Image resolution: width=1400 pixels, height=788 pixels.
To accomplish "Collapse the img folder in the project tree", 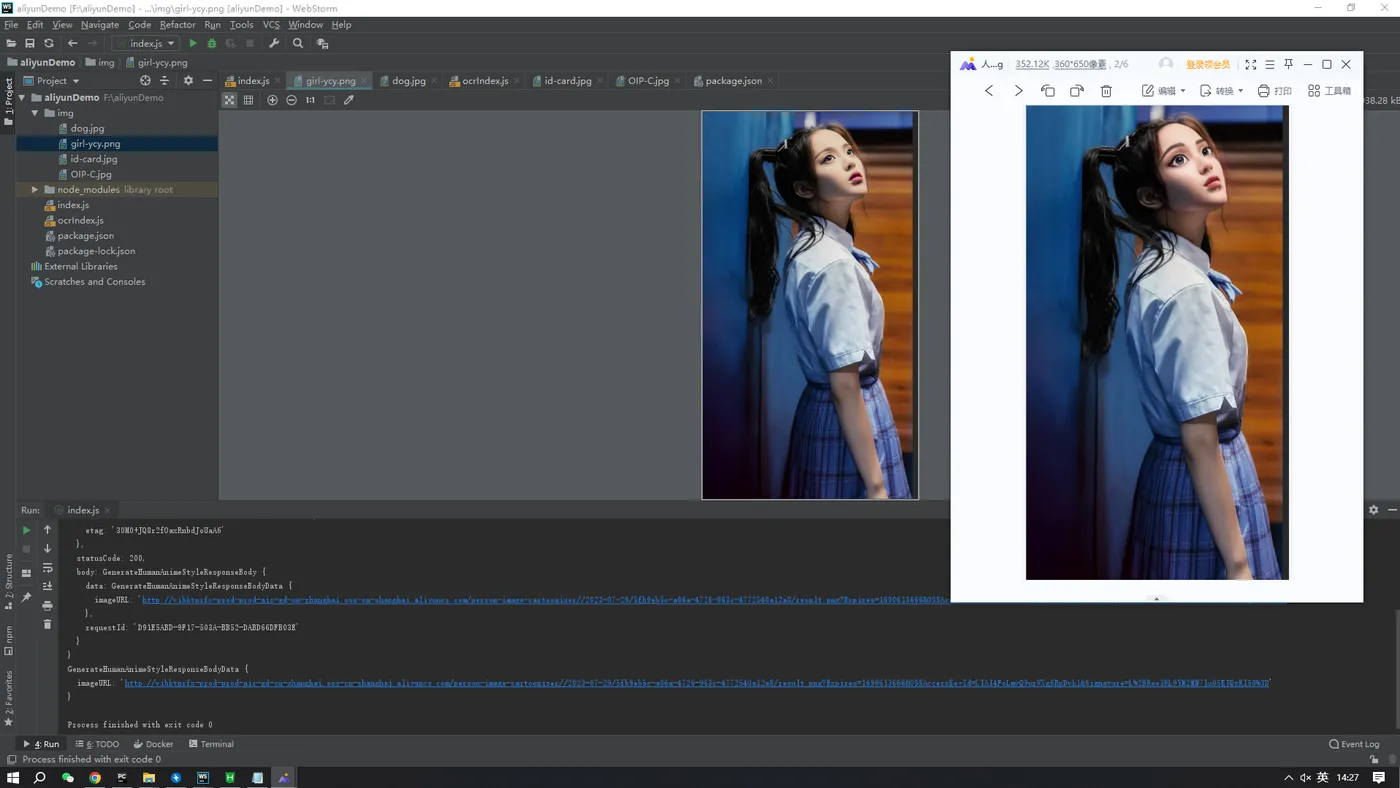I will 35,113.
